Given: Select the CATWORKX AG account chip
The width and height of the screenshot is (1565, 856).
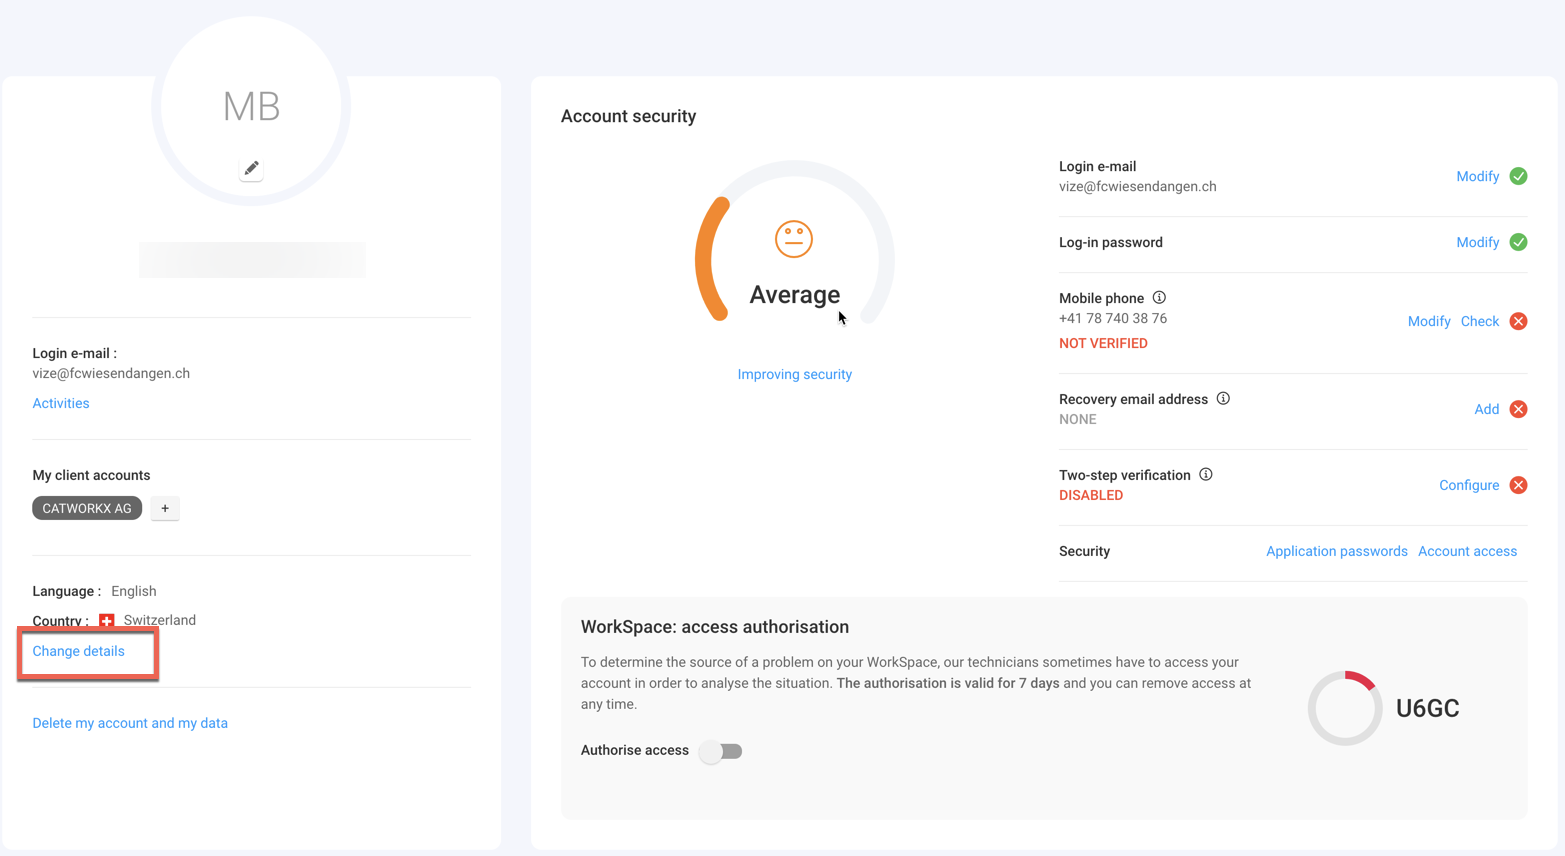Looking at the screenshot, I should click(x=87, y=508).
